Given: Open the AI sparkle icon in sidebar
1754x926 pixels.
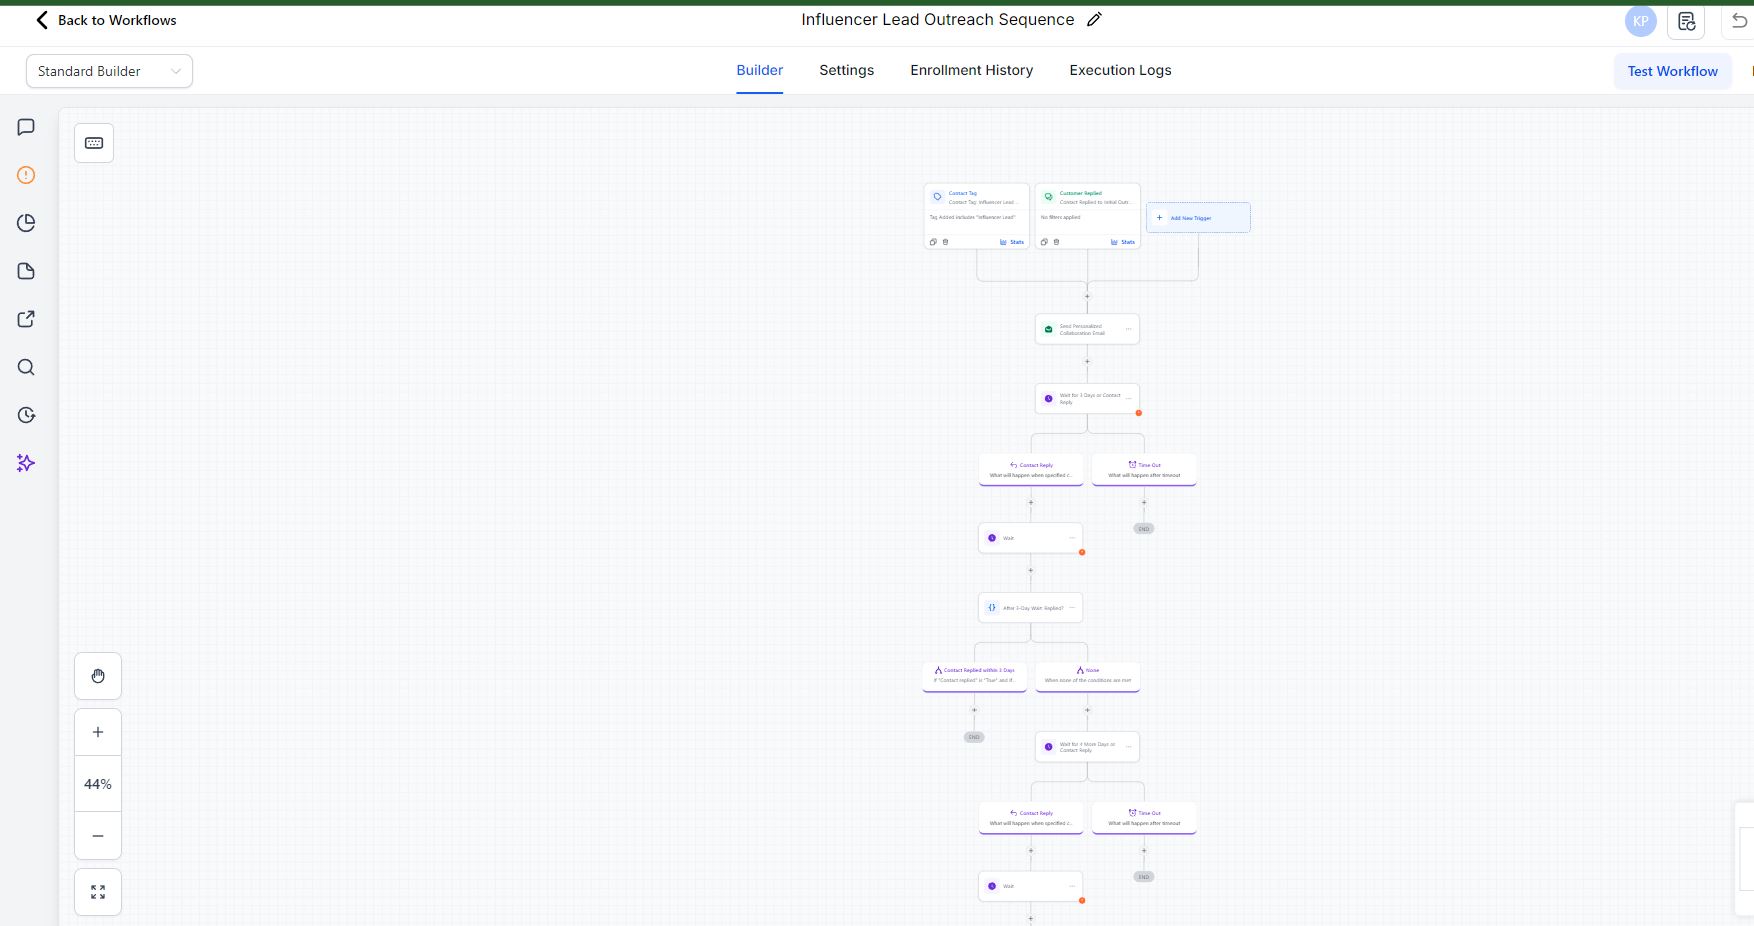Looking at the screenshot, I should [x=25, y=463].
